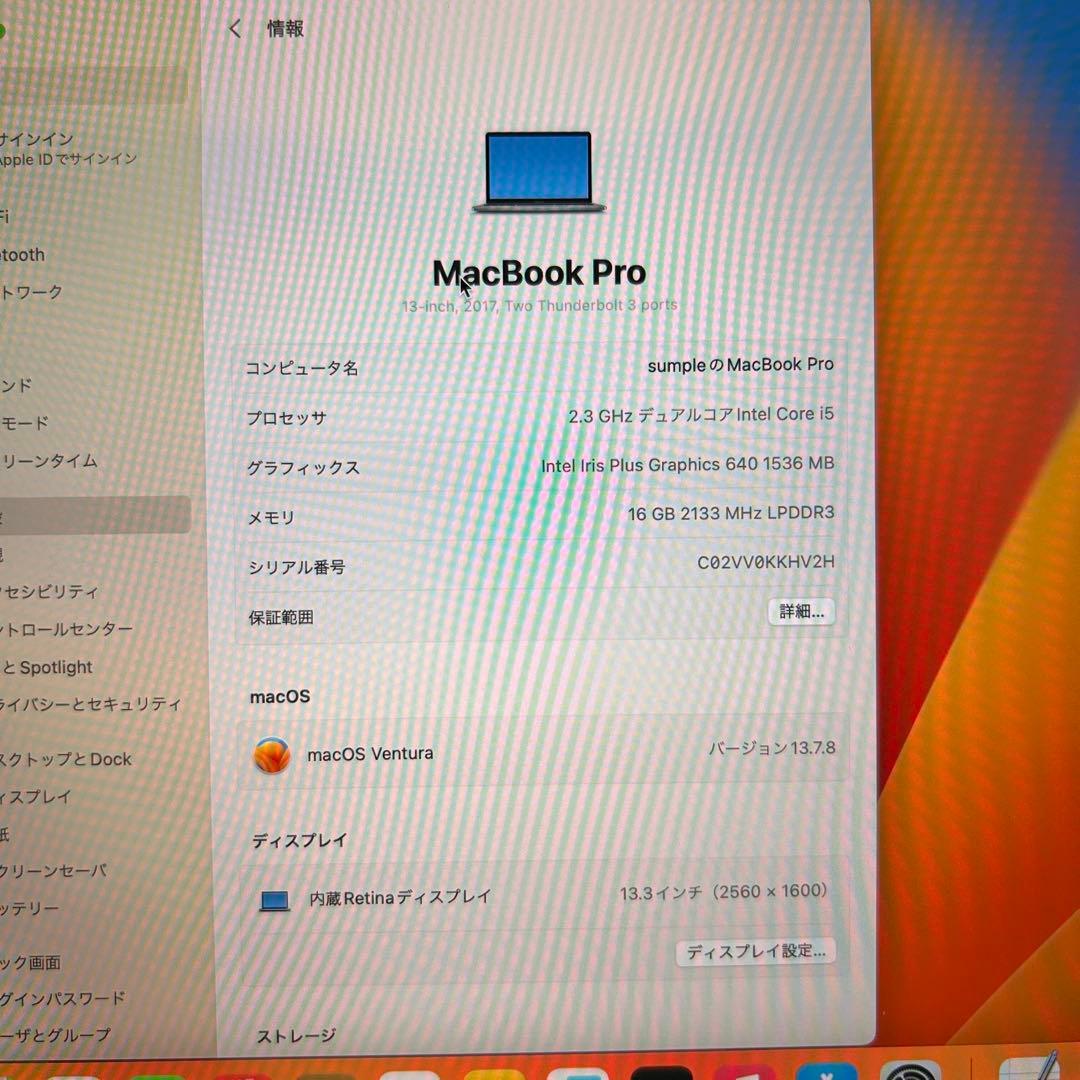The image size is (1080, 1080).
Task: Click the macOS Ventura app icon
Action: click(271, 752)
